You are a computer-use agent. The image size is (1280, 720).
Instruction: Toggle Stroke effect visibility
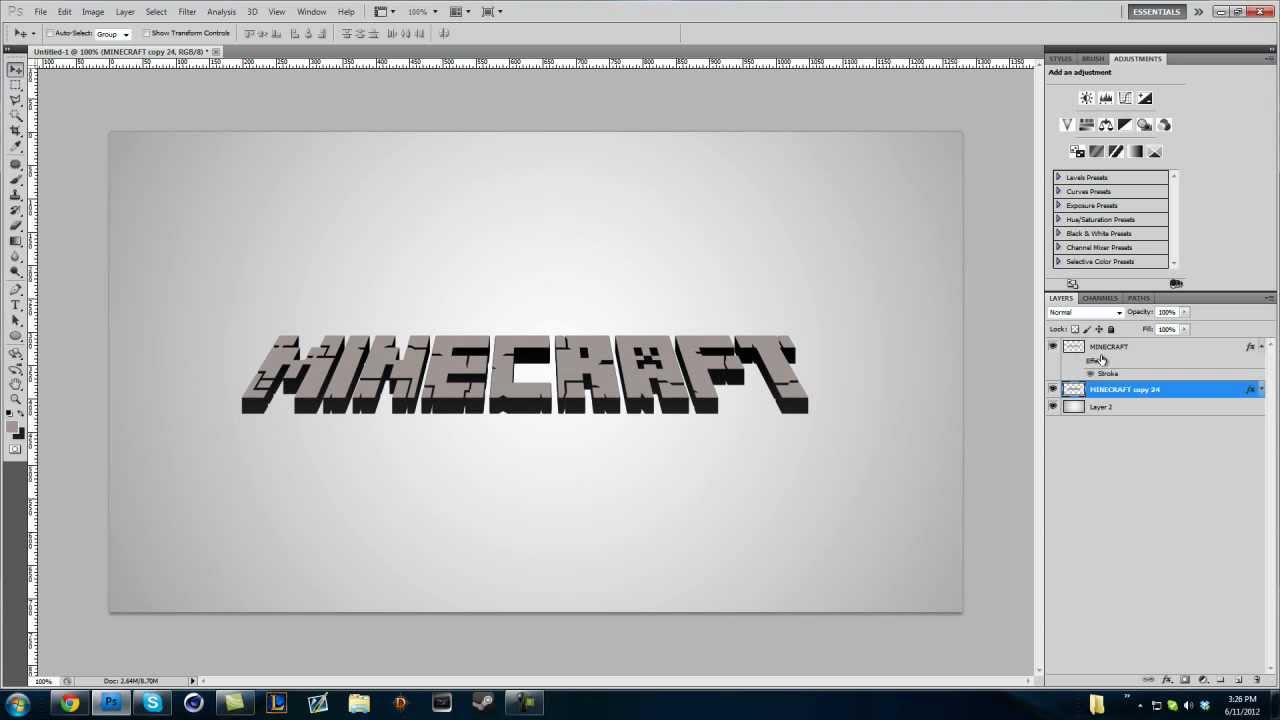[1090, 374]
